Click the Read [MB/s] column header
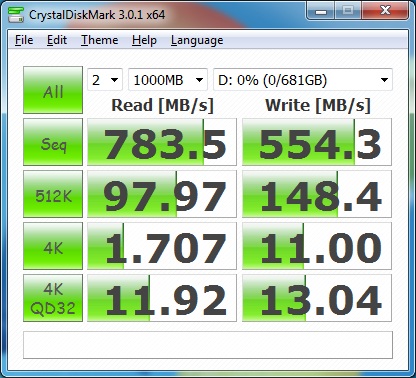Screen dimensions: 416x378 162,106
